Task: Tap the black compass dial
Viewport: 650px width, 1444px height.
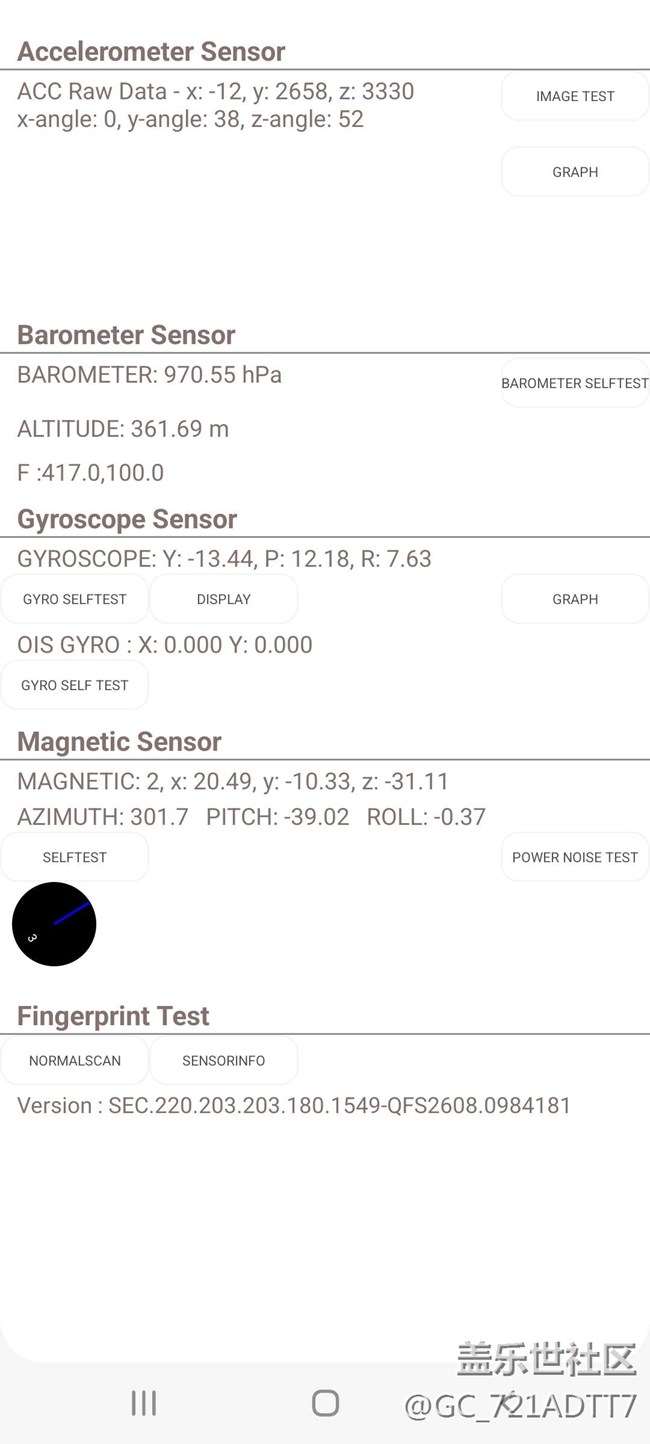Action: 54,924
